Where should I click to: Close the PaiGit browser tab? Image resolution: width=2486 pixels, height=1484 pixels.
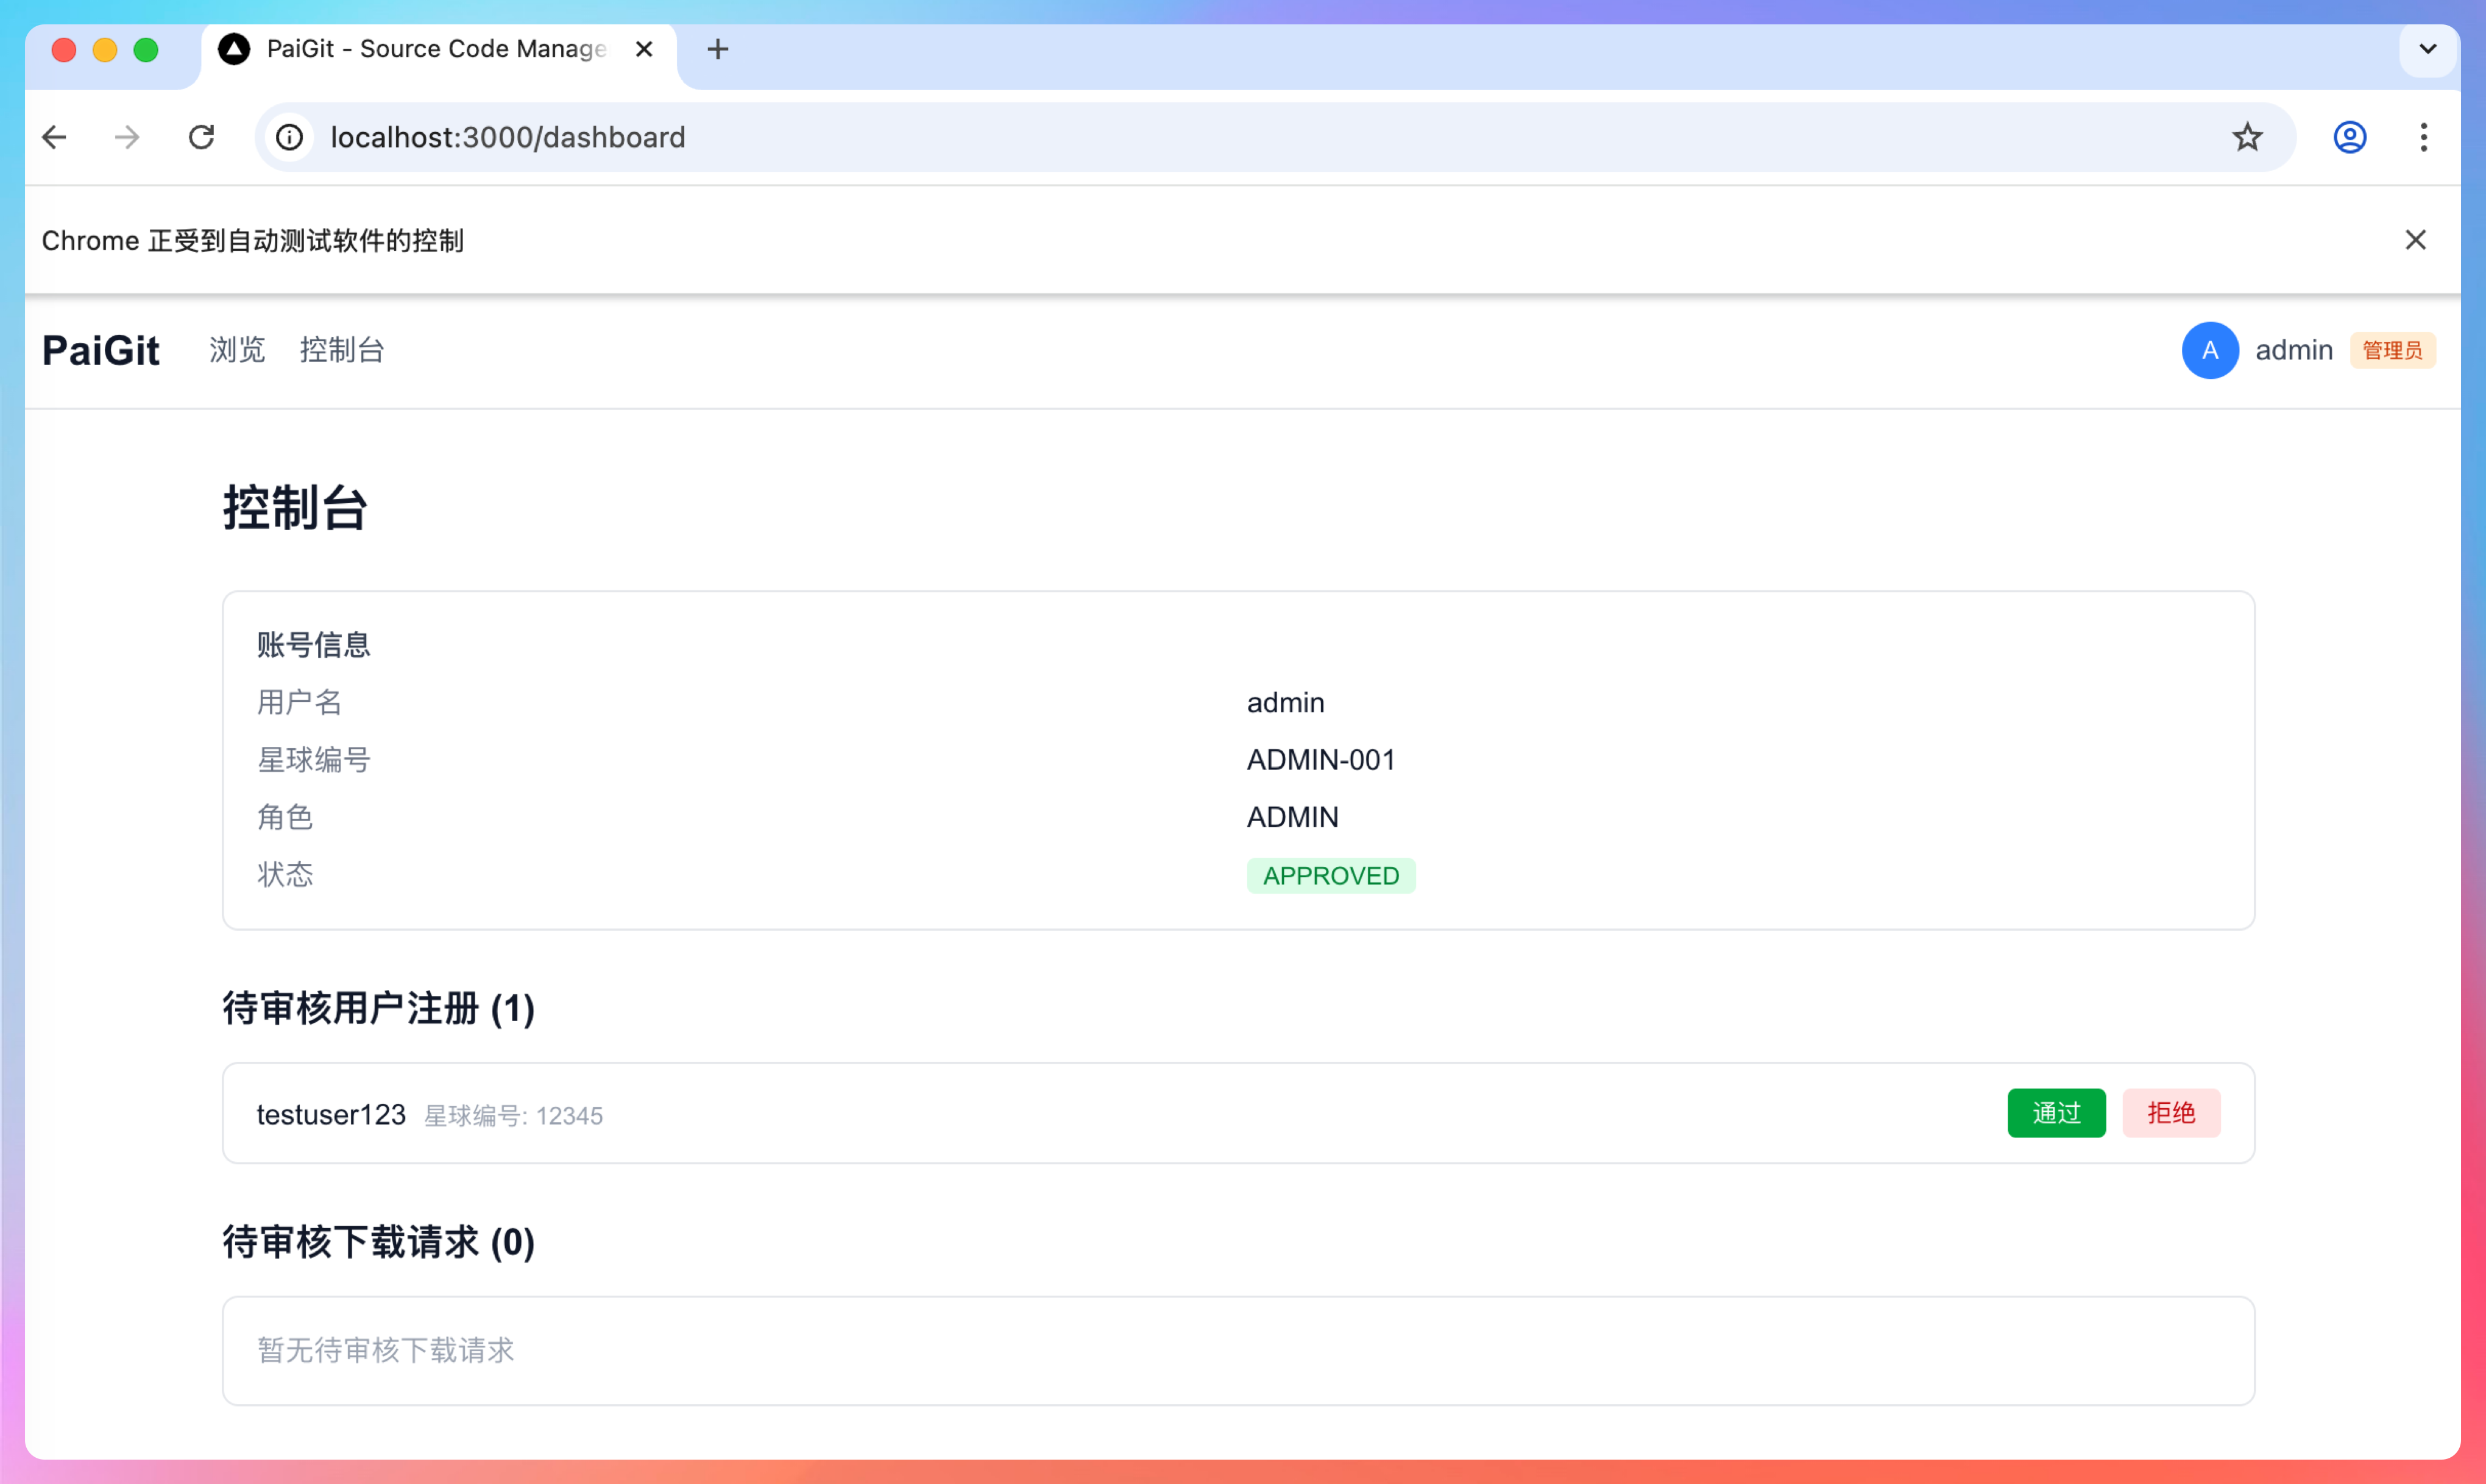pos(644,49)
